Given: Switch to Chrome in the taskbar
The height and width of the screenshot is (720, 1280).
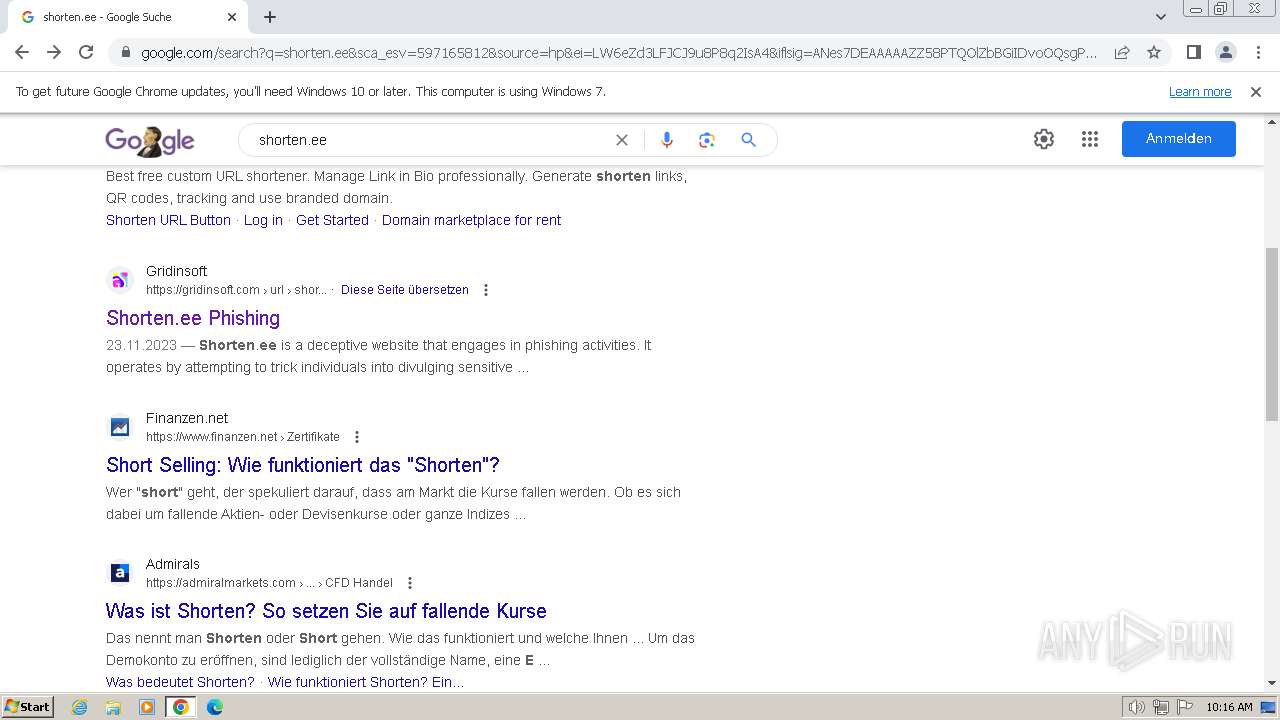Looking at the screenshot, I should coord(181,707).
